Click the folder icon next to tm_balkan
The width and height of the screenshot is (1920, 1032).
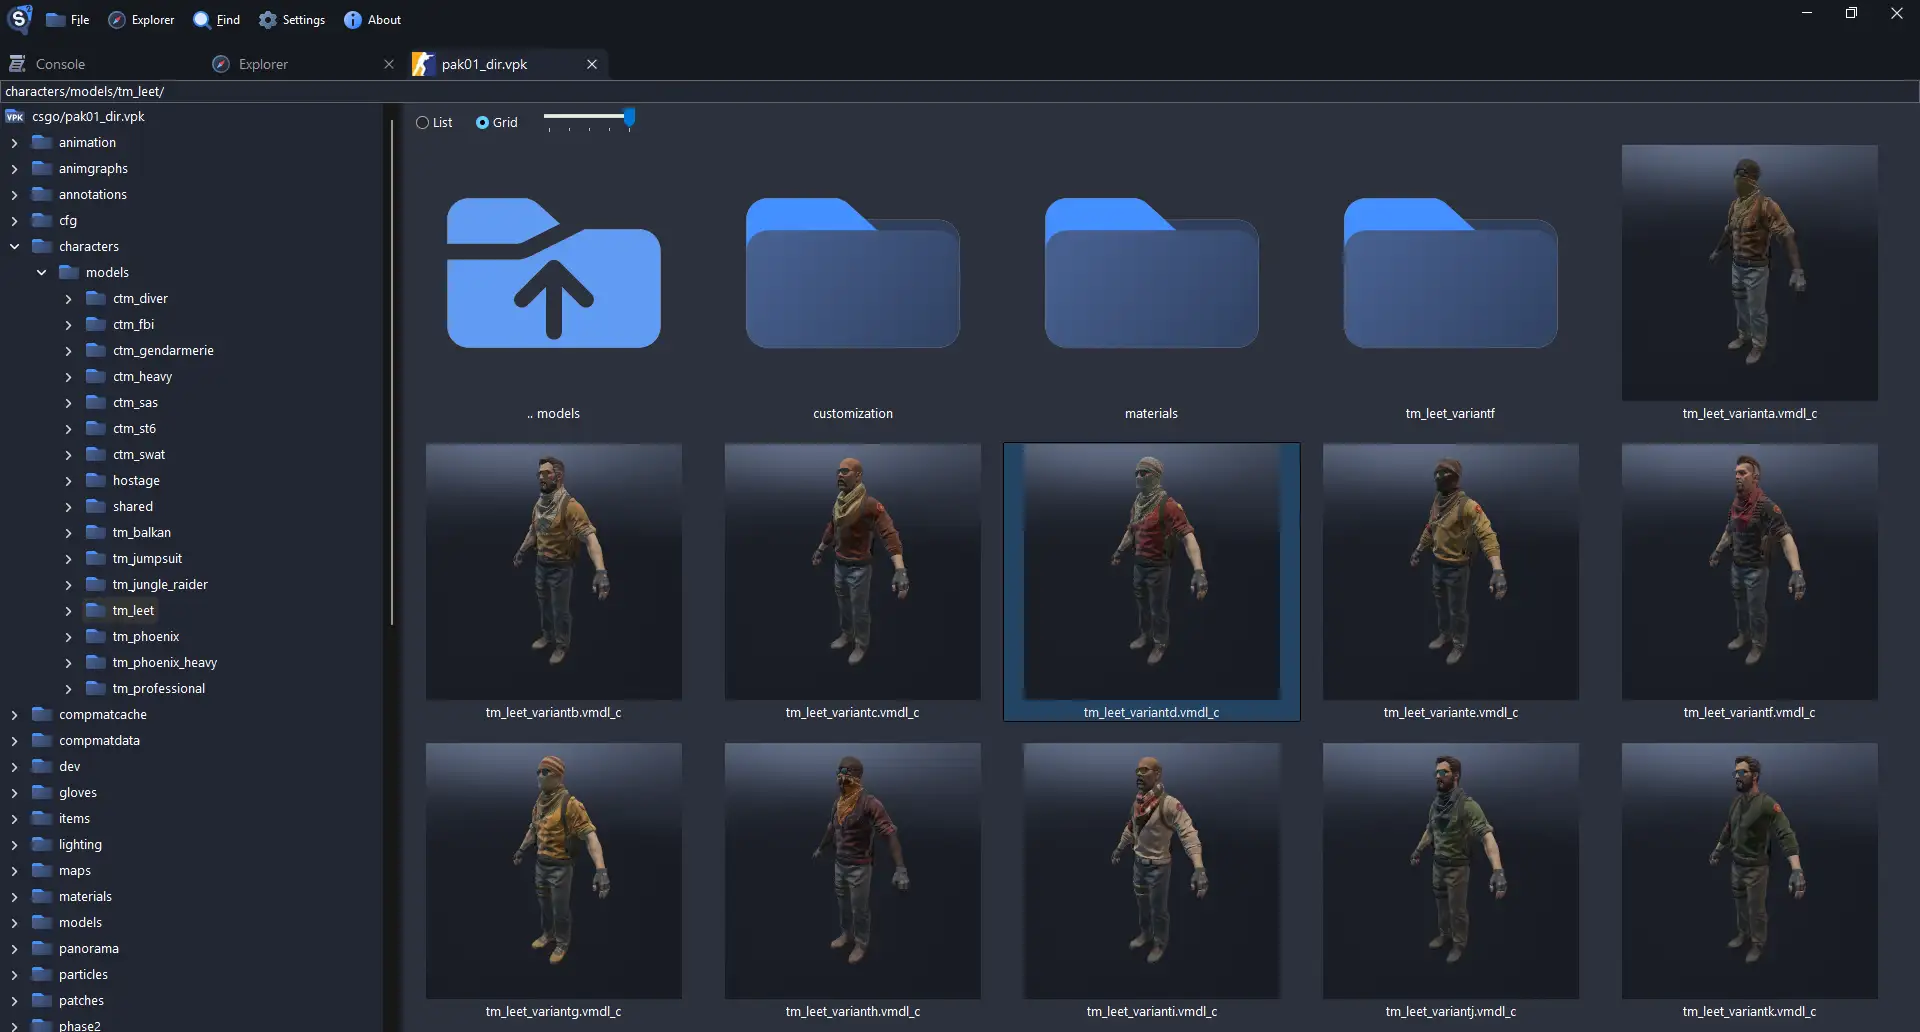pos(96,532)
